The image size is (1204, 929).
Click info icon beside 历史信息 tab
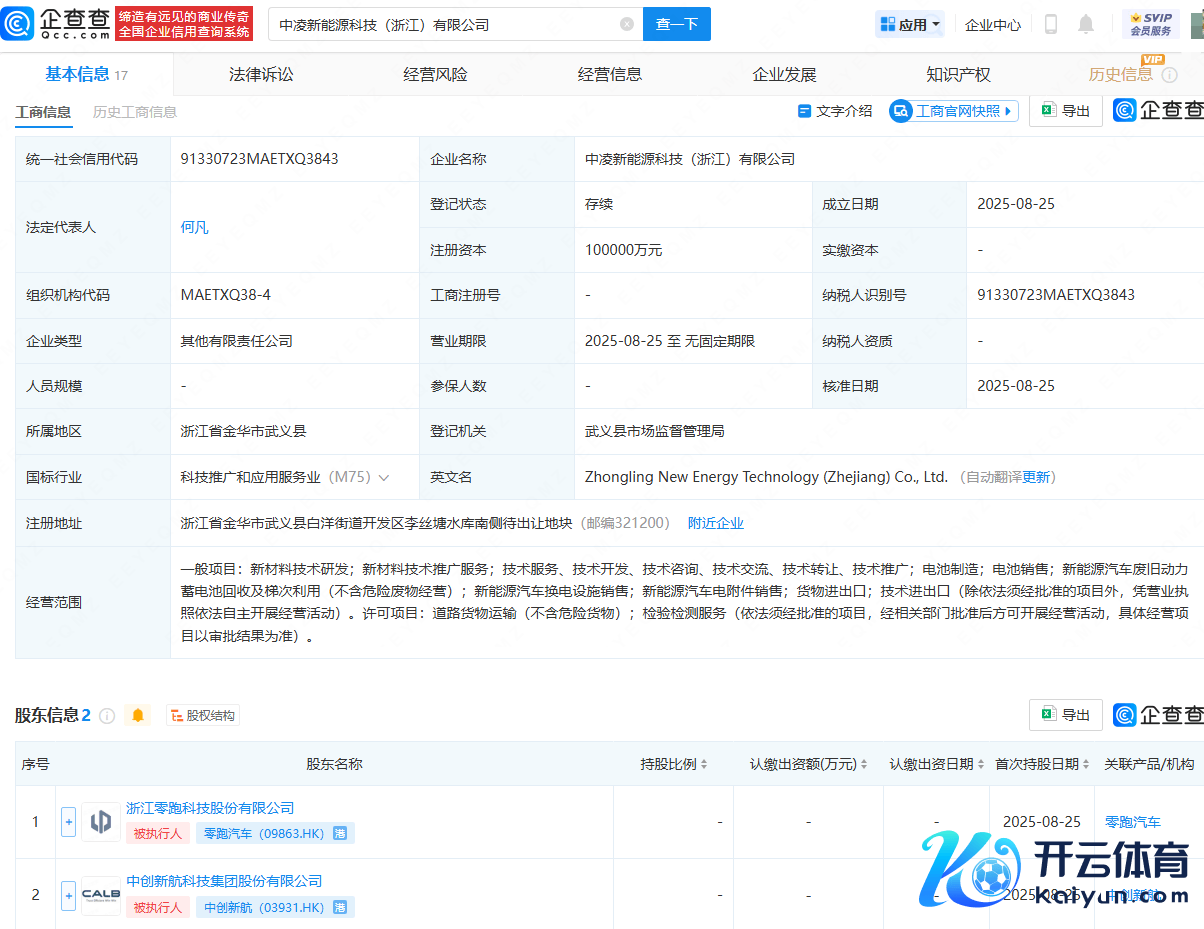[x=1171, y=75]
